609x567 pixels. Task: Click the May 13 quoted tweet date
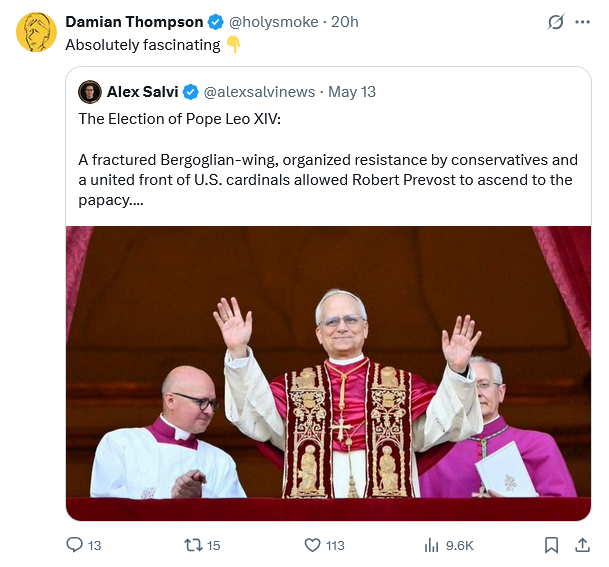pyautogui.click(x=352, y=92)
